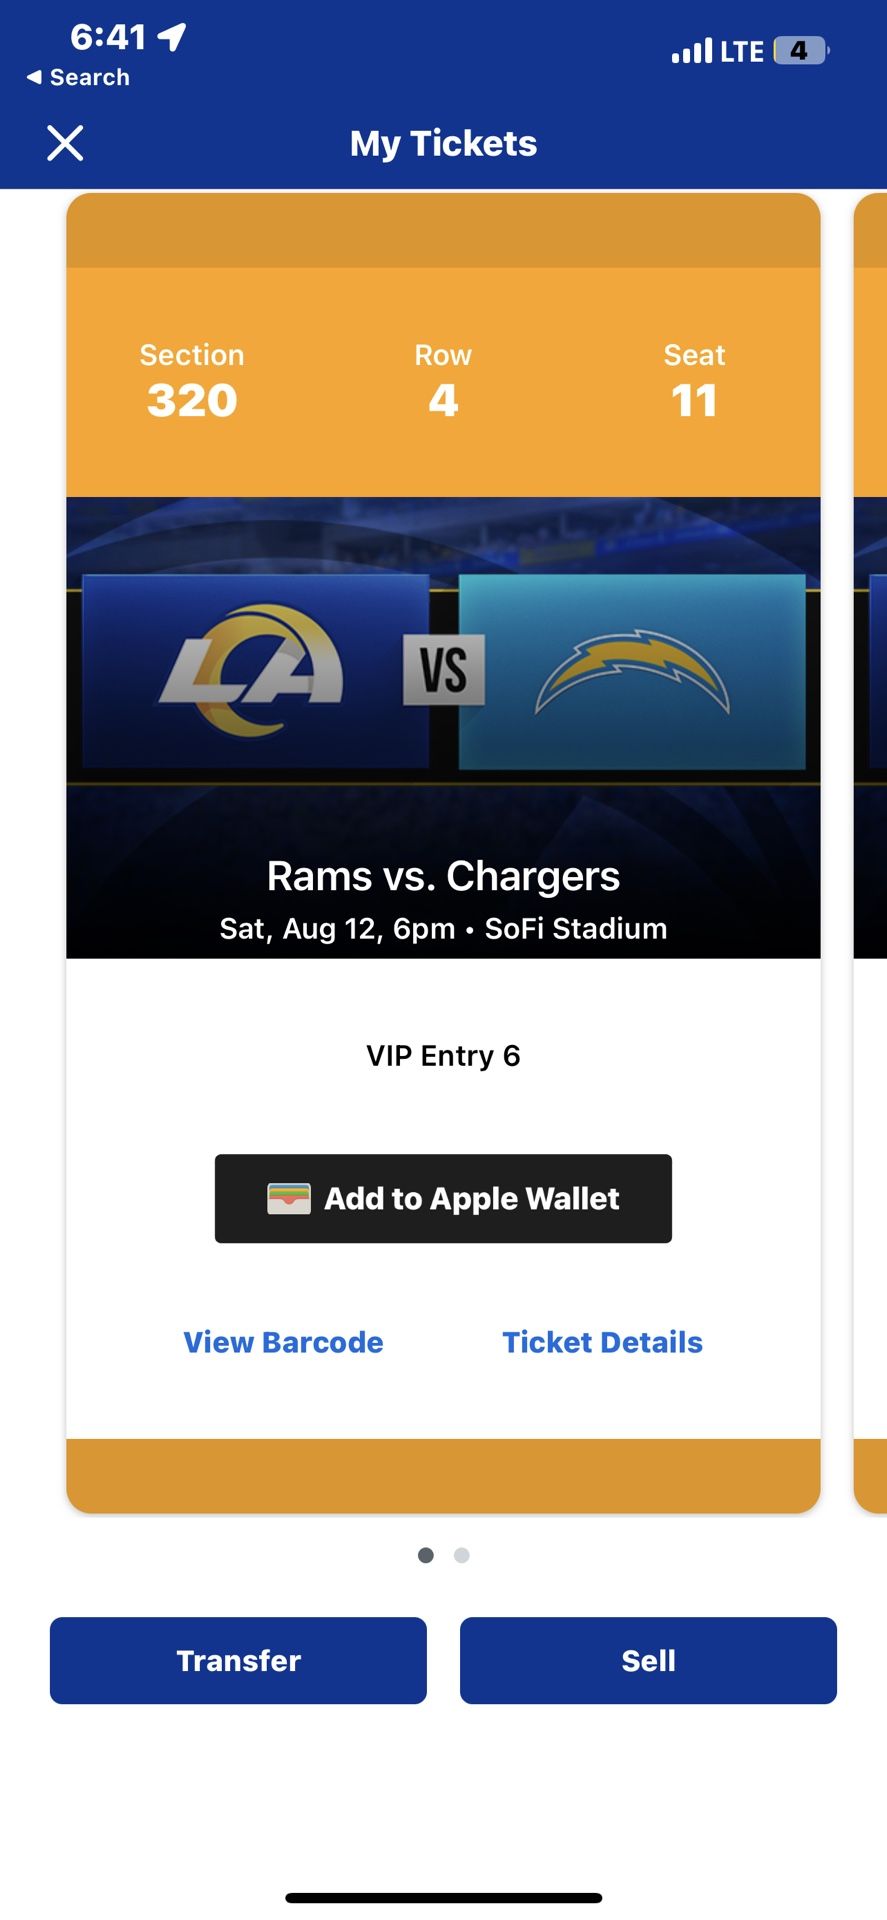Tap the My Tickets header title
Screen dimensions: 887x1920
pos(443,143)
